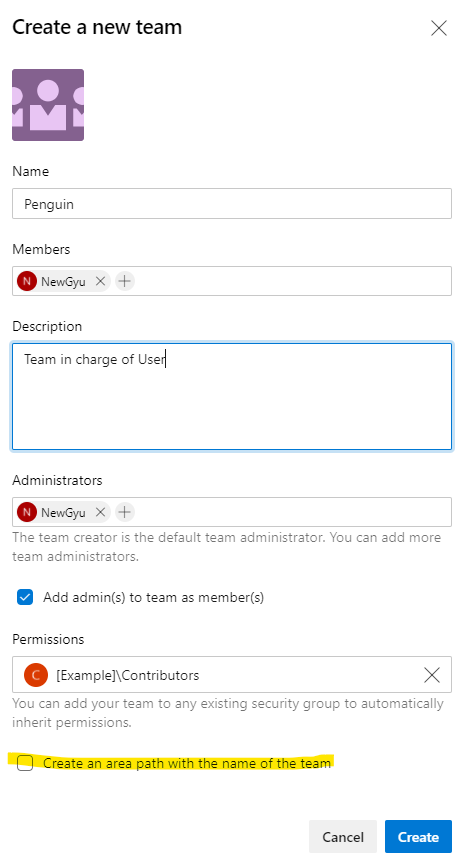Click the purple team avatar image

(x=48, y=105)
